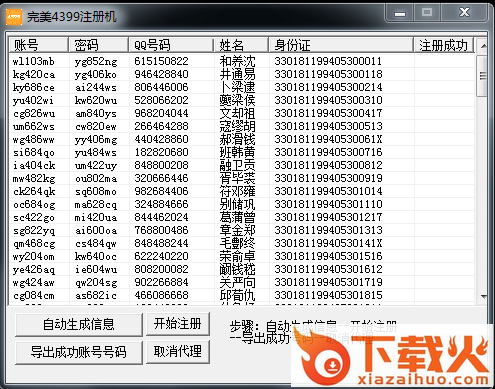This screenshot has width=495, height=389.
Task: Click name cell 和养沈
Action: [237, 61]
